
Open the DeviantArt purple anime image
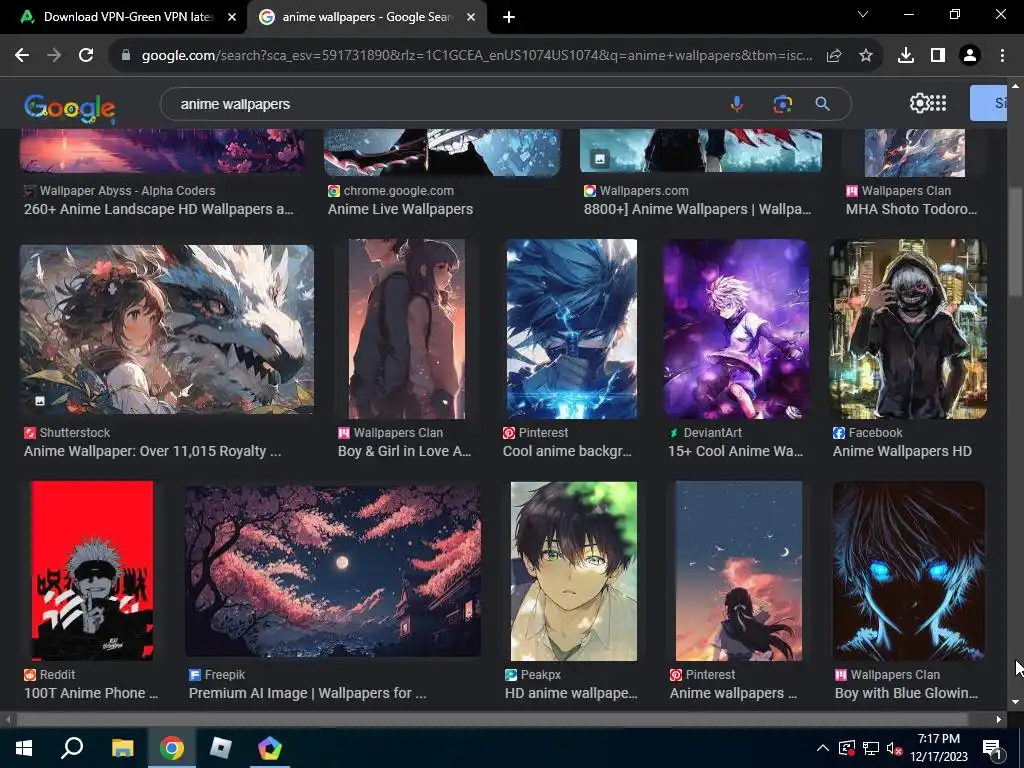tap(737, 329)
